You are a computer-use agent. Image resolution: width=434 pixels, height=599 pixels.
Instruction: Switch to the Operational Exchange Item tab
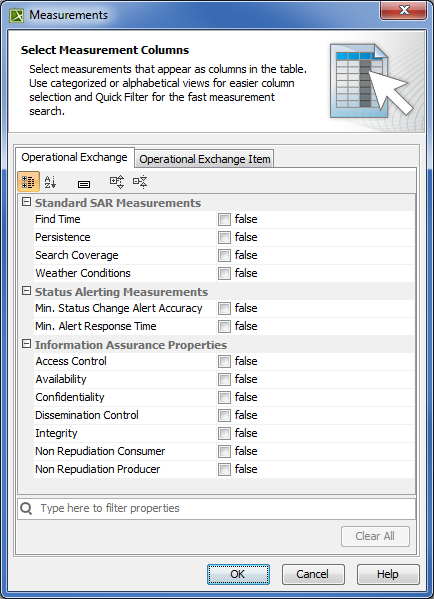pos(204,159)
